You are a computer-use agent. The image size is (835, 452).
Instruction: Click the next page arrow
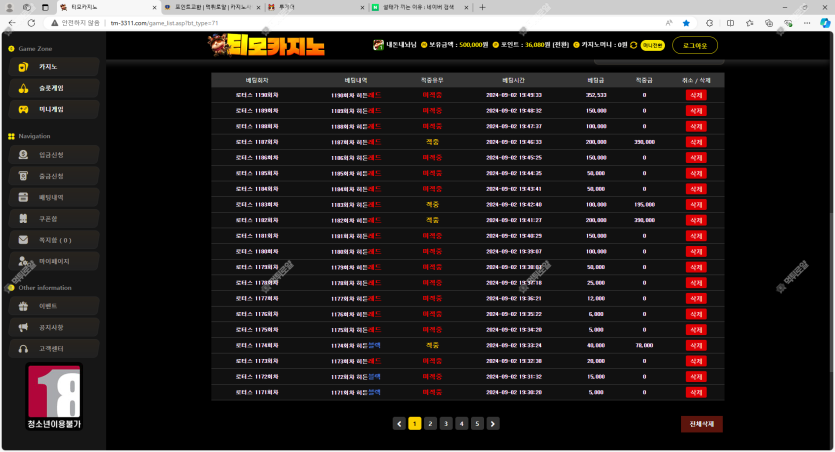493,424
